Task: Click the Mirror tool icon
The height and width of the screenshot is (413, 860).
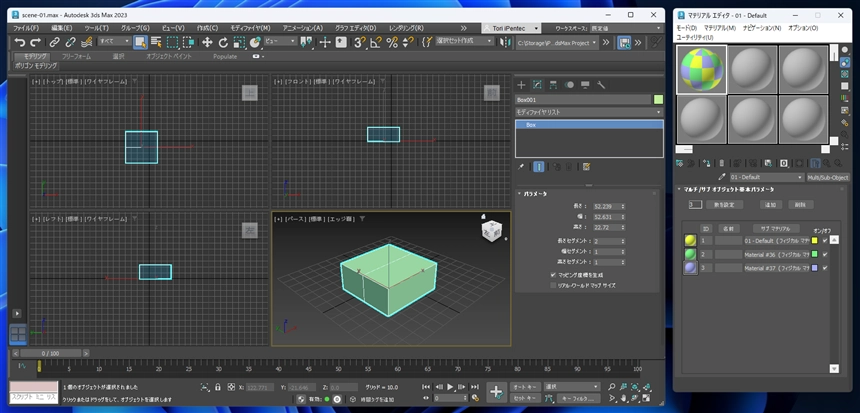Action: pyautogui.click(x=505, y=42)
